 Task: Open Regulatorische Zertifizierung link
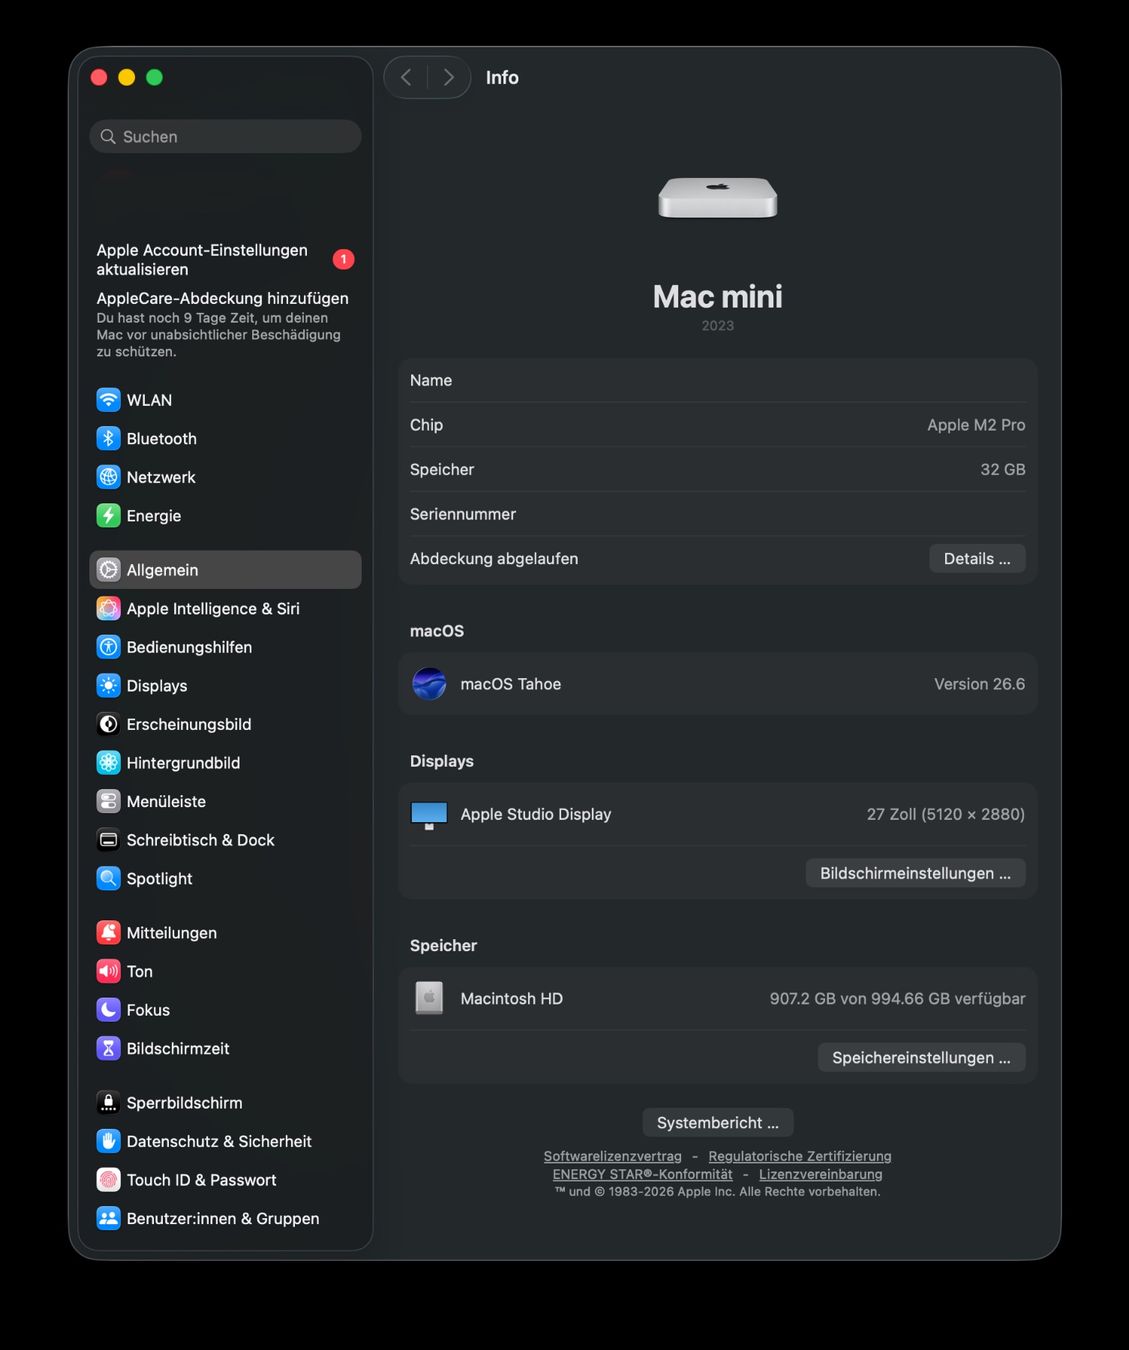click(800, 1156)
